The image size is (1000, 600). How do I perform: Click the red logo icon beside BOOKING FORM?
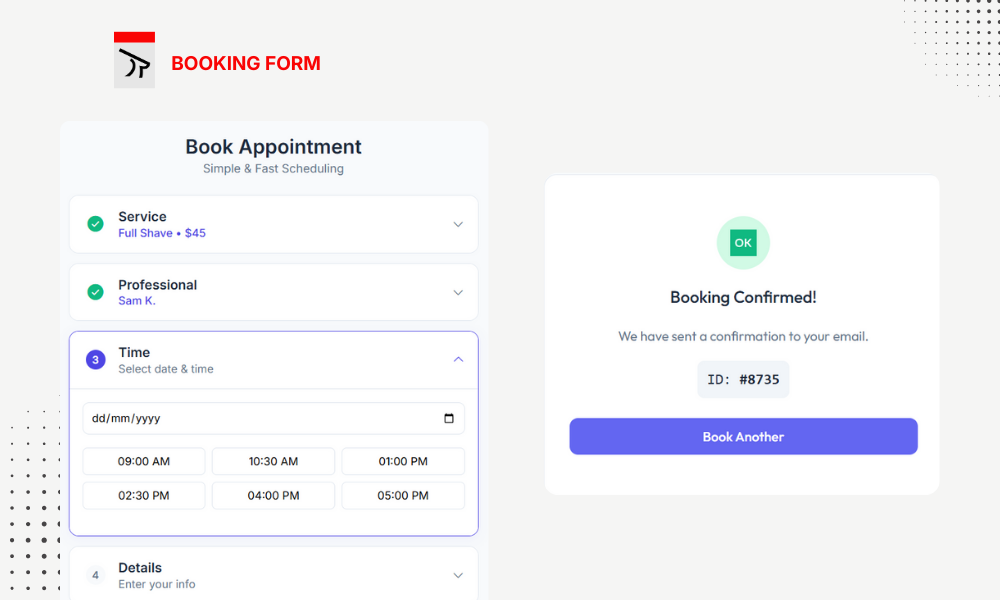134,60
